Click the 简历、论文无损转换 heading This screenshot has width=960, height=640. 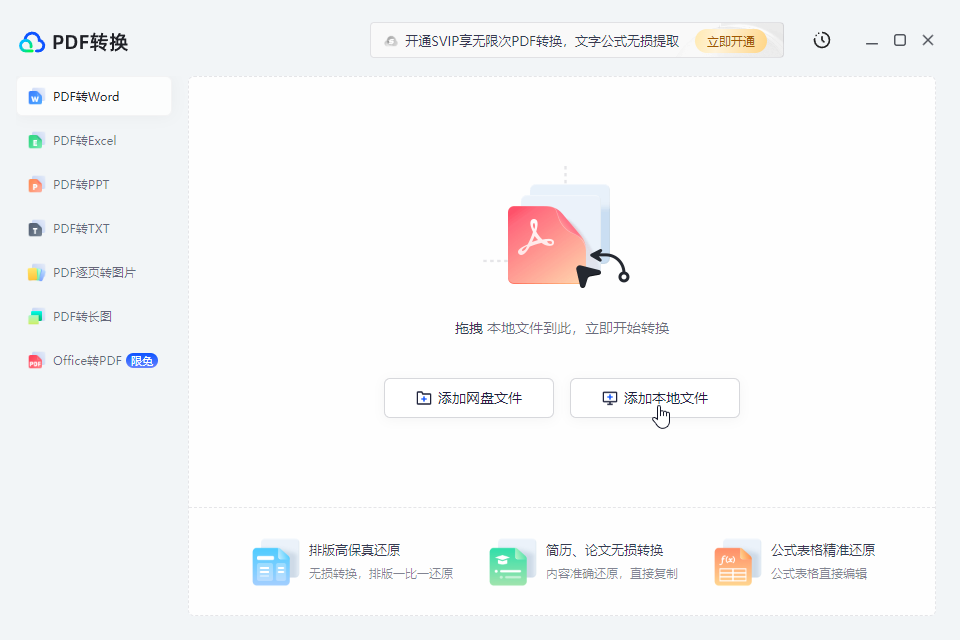(x=604, y=550)
